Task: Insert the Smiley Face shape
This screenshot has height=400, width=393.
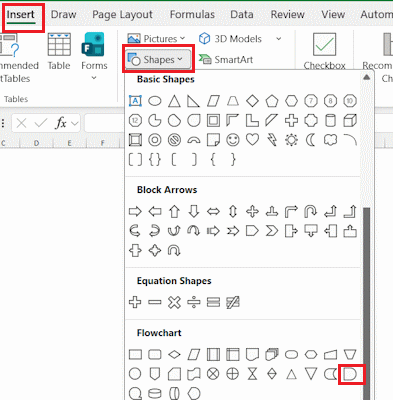Action: click(233, 140)
